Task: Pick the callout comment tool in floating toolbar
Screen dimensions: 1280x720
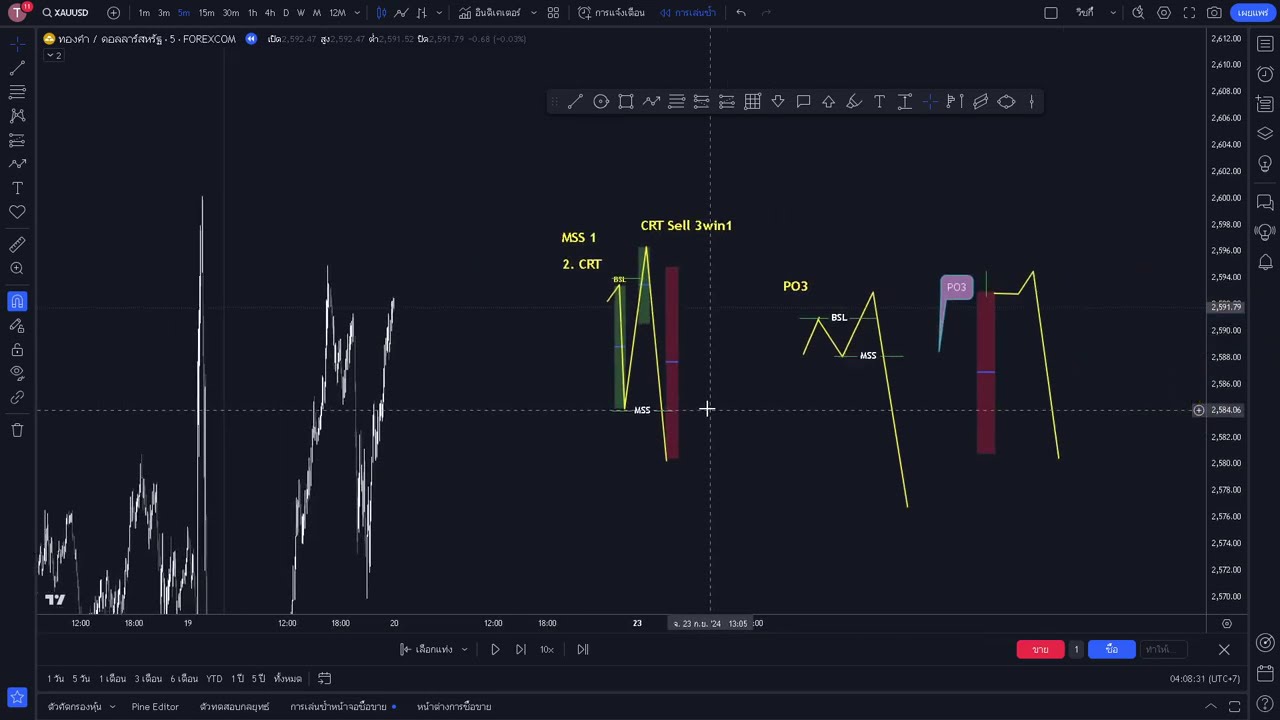Action: click(x=803, y=102)
